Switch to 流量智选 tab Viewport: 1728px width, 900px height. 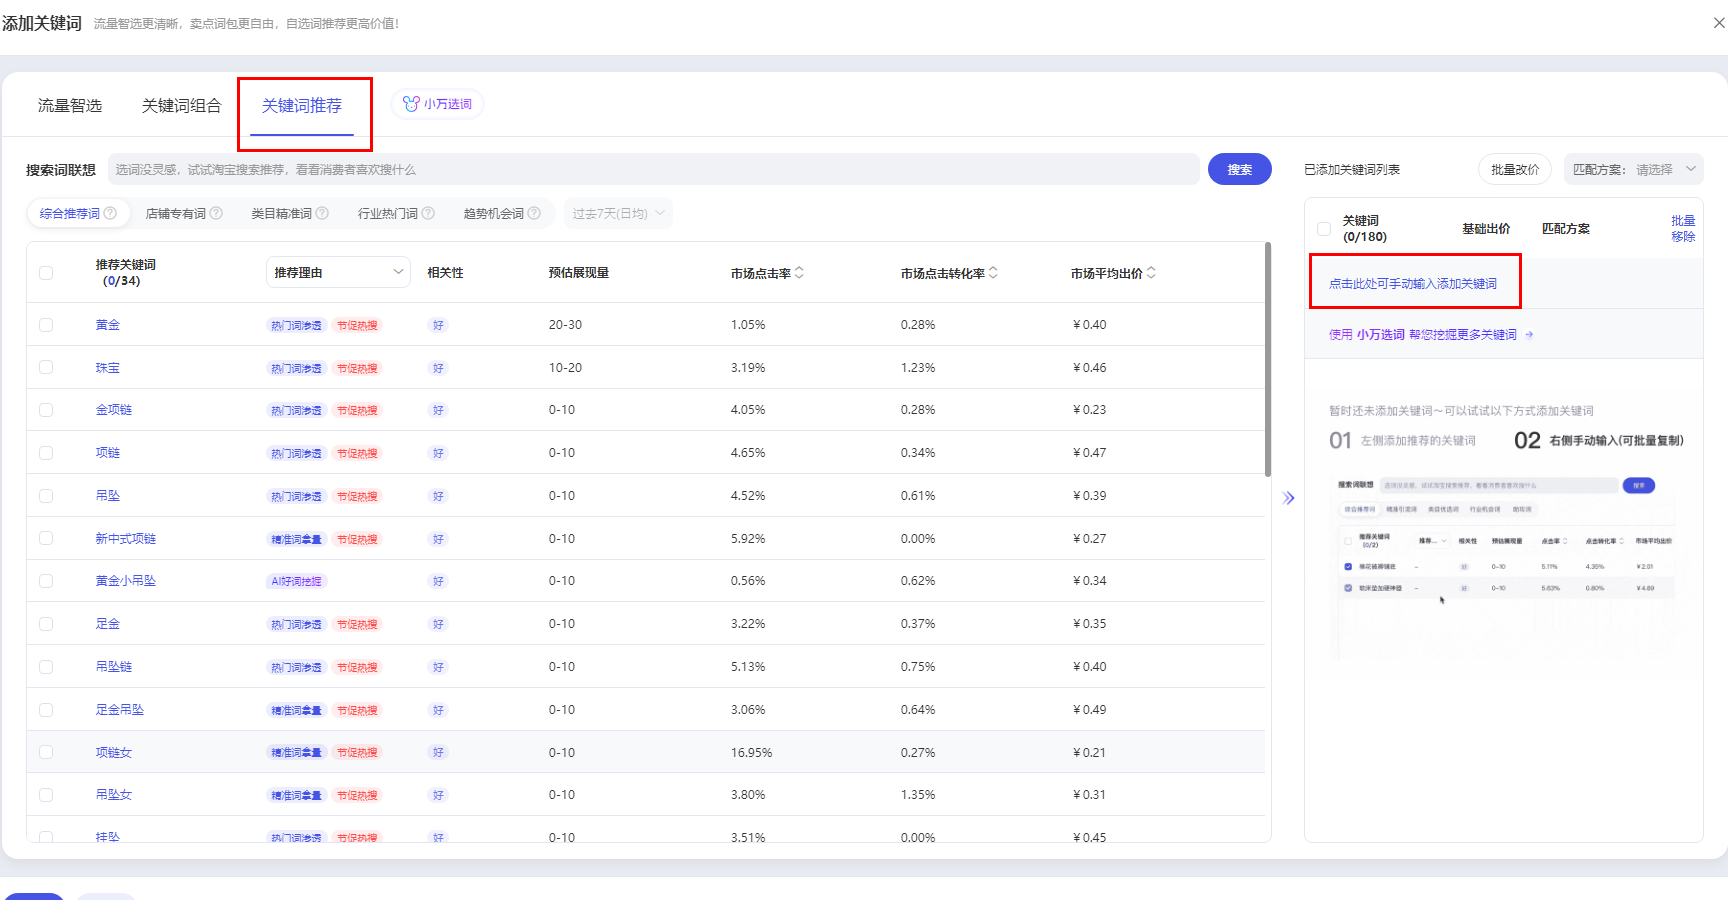coord(70,106)
